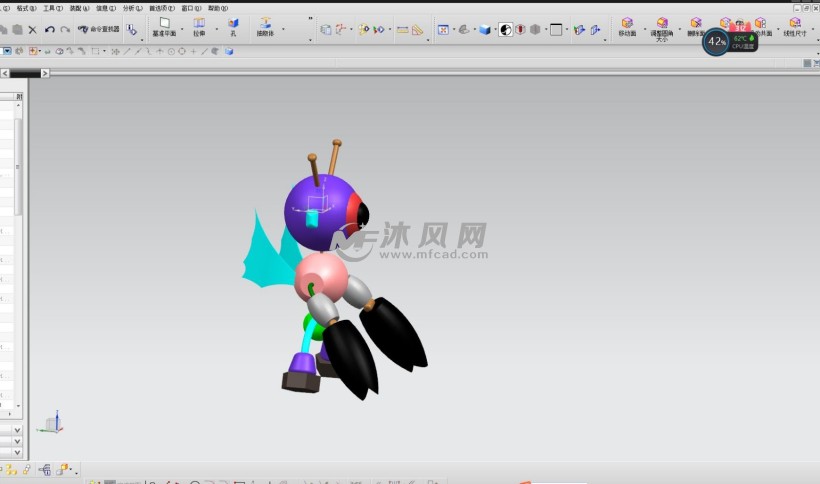Click the edit section icon
This screenshot has width=820, height=484.
(x=595, y=30)
